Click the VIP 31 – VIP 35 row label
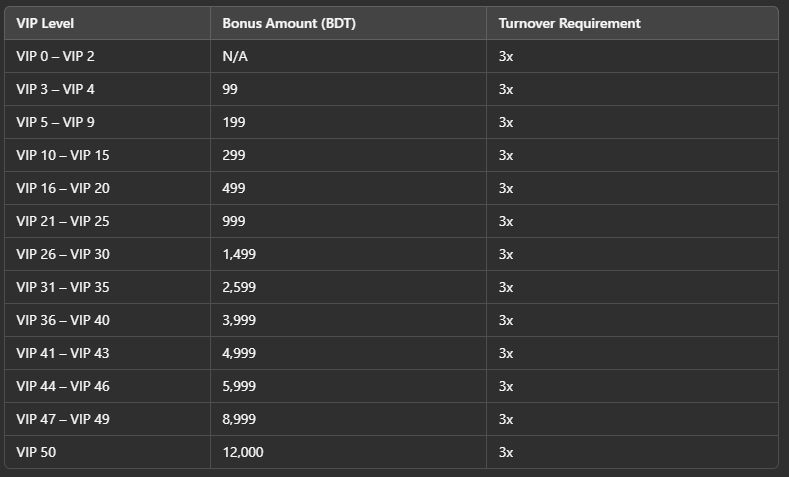This screenshot has height=477, width=789. pyautogui.click(x=63, y=287)
